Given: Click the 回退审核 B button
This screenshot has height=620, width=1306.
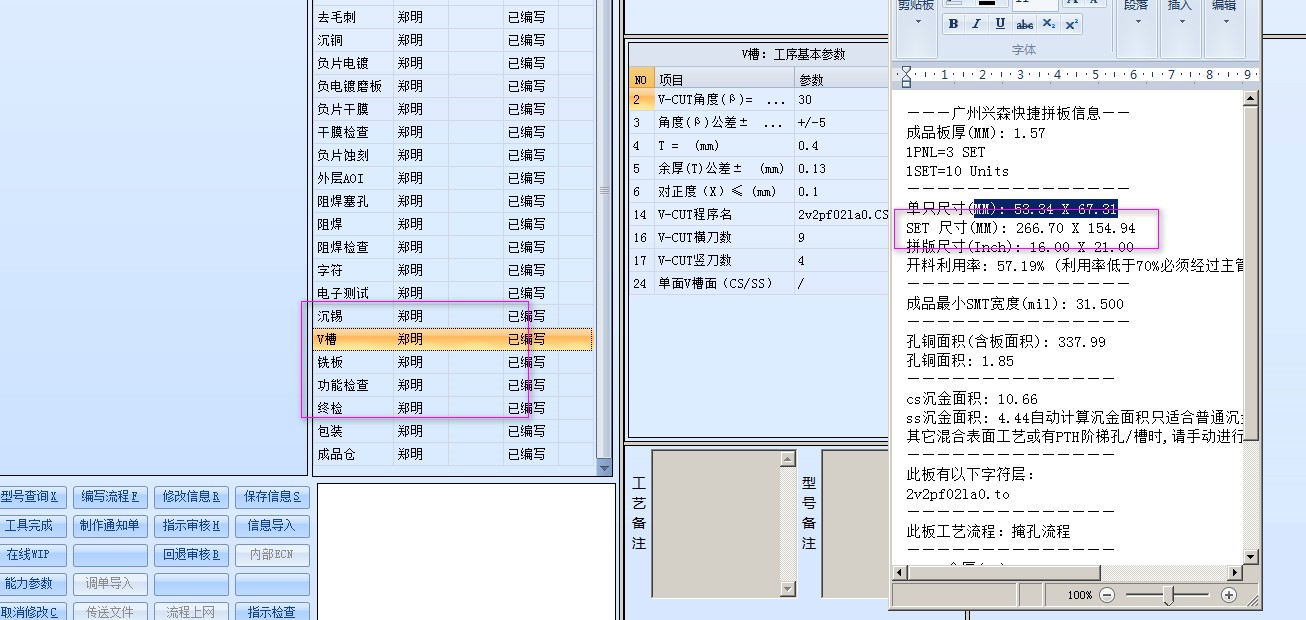Looking at the screenshot, I should point(191,555).
